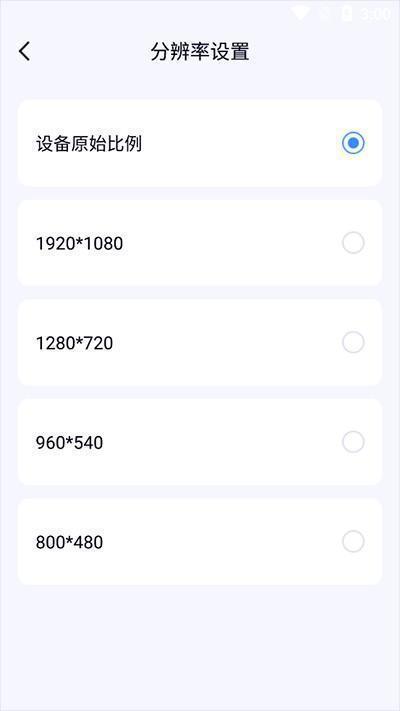
Task: Enable the 960*540 radio button
Action: coord(353,442)
